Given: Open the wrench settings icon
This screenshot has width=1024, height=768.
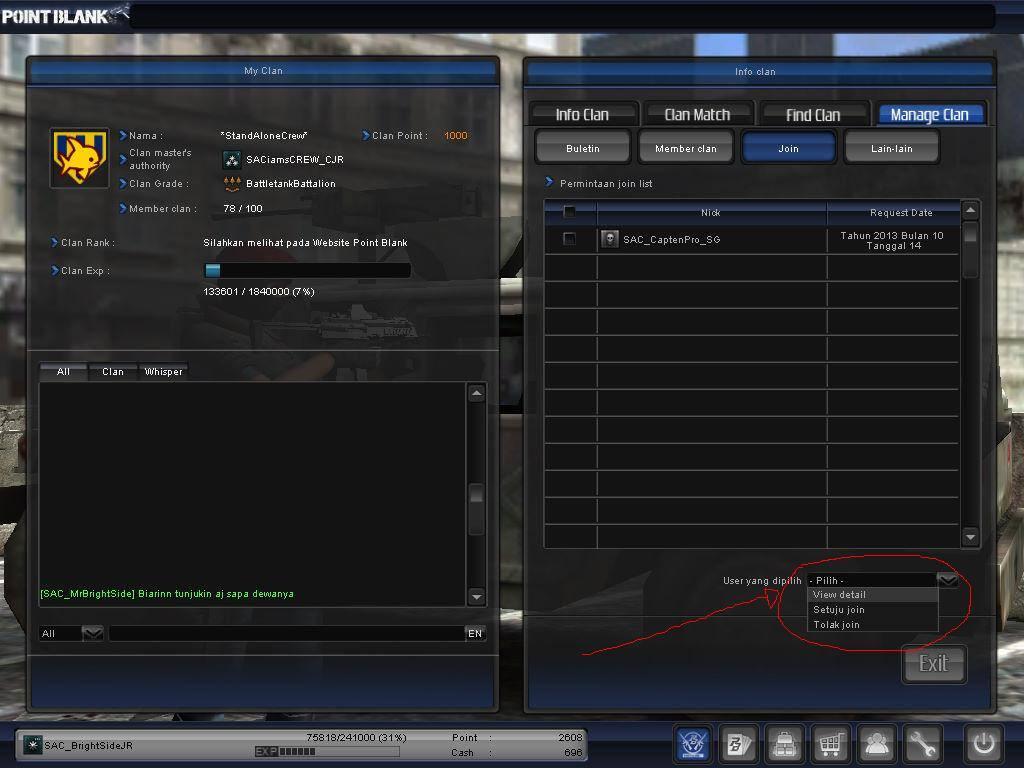Looking at the screenshot, I should (x=922, y=743).
